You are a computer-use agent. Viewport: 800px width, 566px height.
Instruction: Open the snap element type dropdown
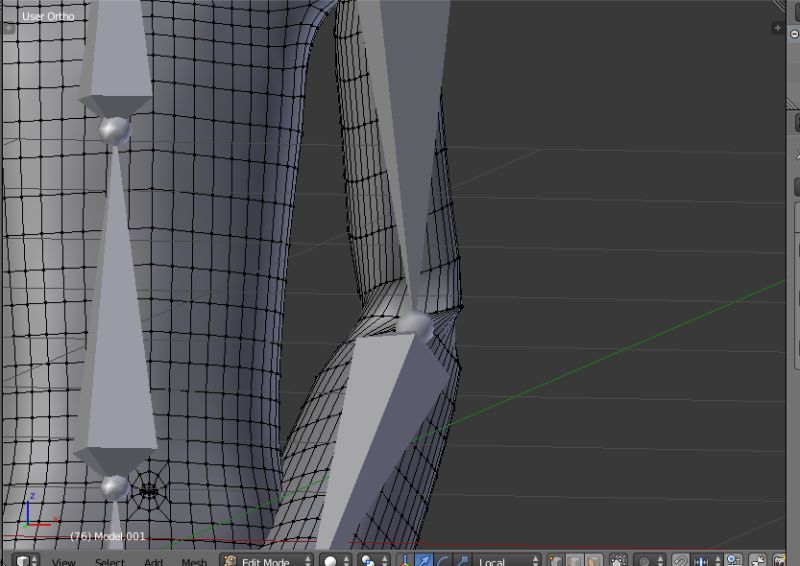[x=707, y=560]
